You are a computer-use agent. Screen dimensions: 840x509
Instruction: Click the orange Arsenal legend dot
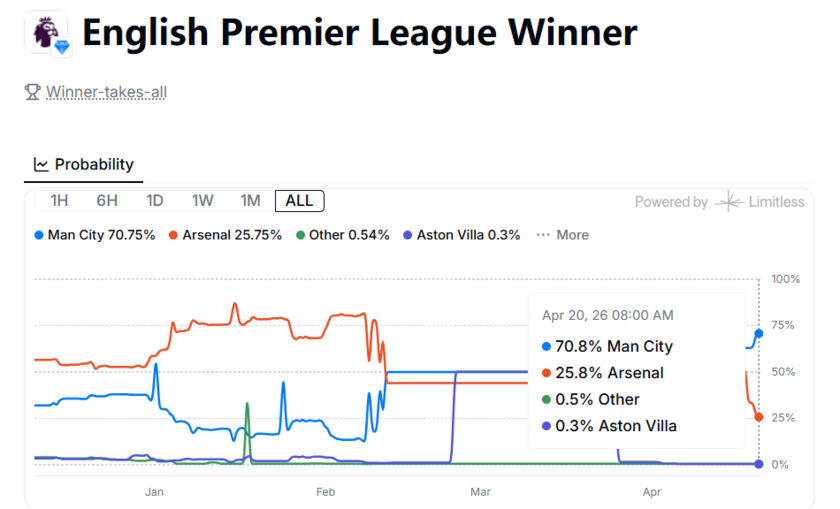click(173, 235)
